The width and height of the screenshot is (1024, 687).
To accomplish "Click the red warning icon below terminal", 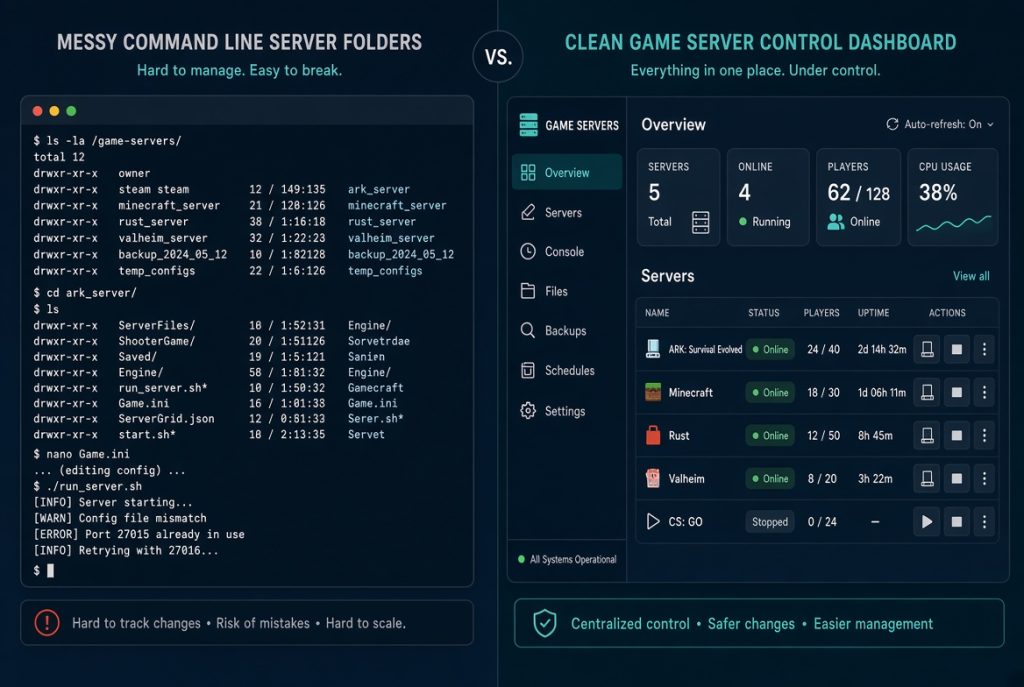I will (46, 622).
